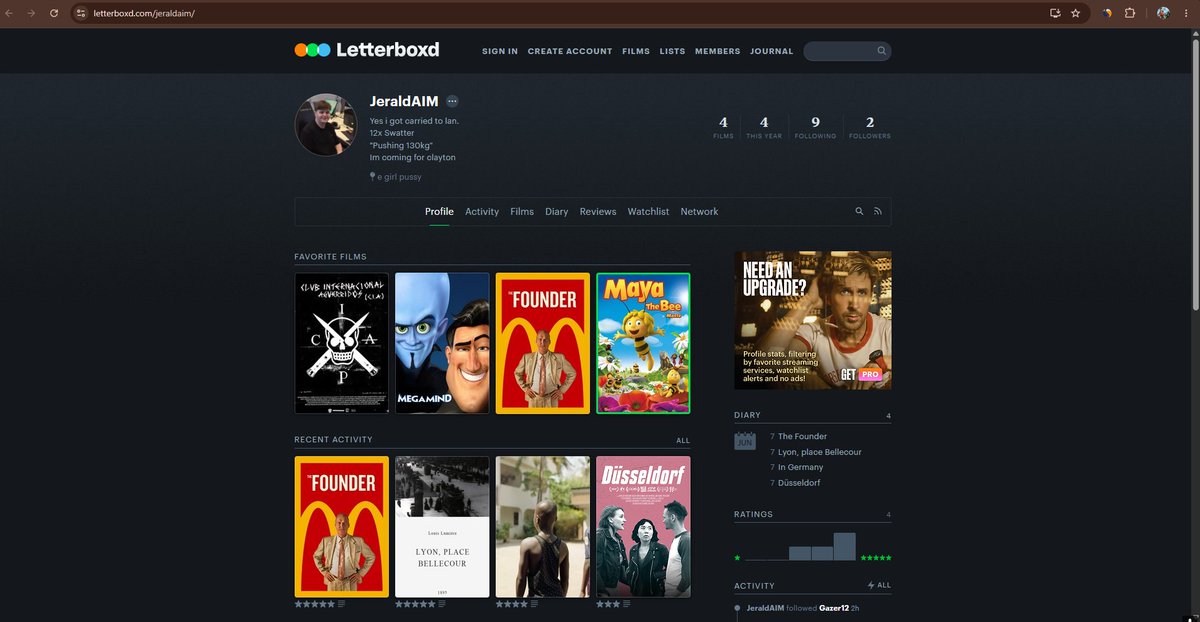Open the In Germany recent activity poster
The height and width of the screenshot is (622, 1200).
[543, 527]
